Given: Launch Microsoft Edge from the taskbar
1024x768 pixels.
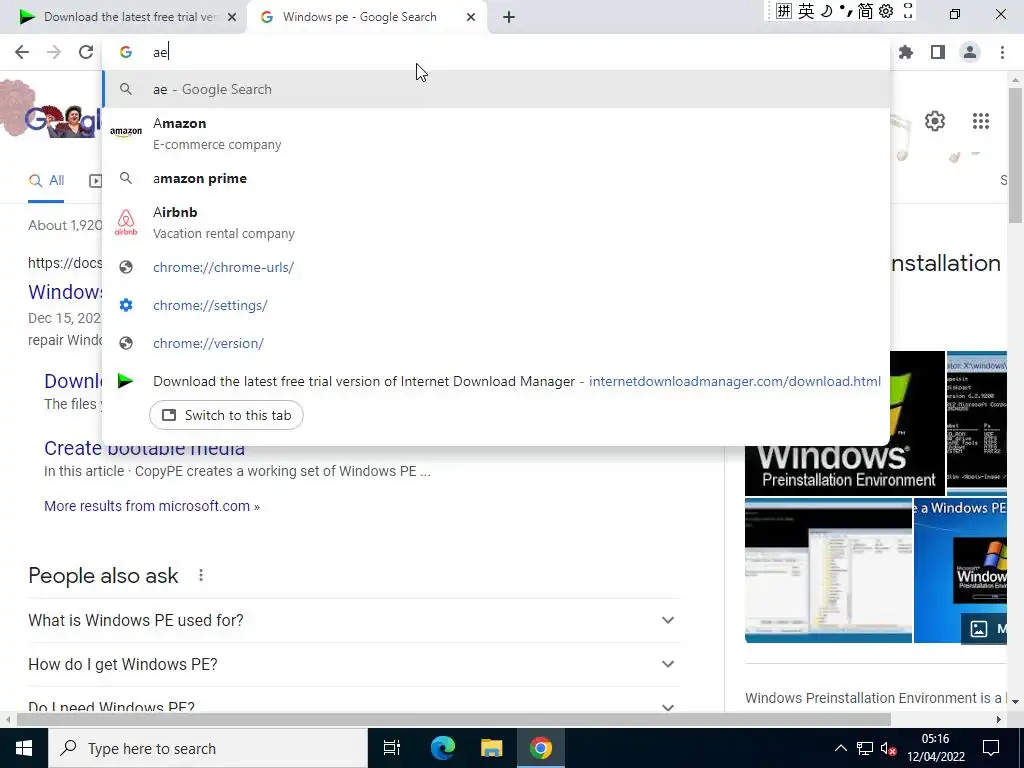Looking at the screenshot, I should tap(442, 748).
